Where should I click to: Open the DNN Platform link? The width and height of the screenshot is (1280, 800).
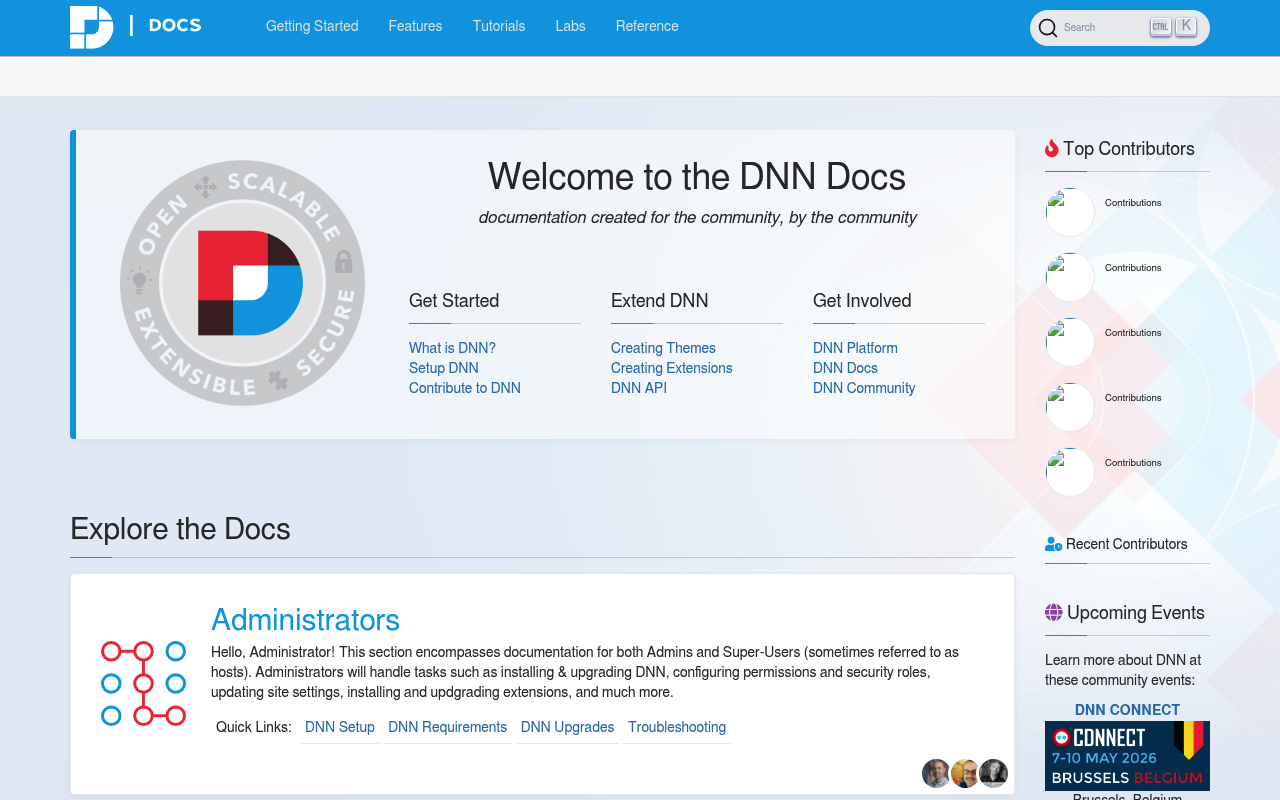[855, 348]
